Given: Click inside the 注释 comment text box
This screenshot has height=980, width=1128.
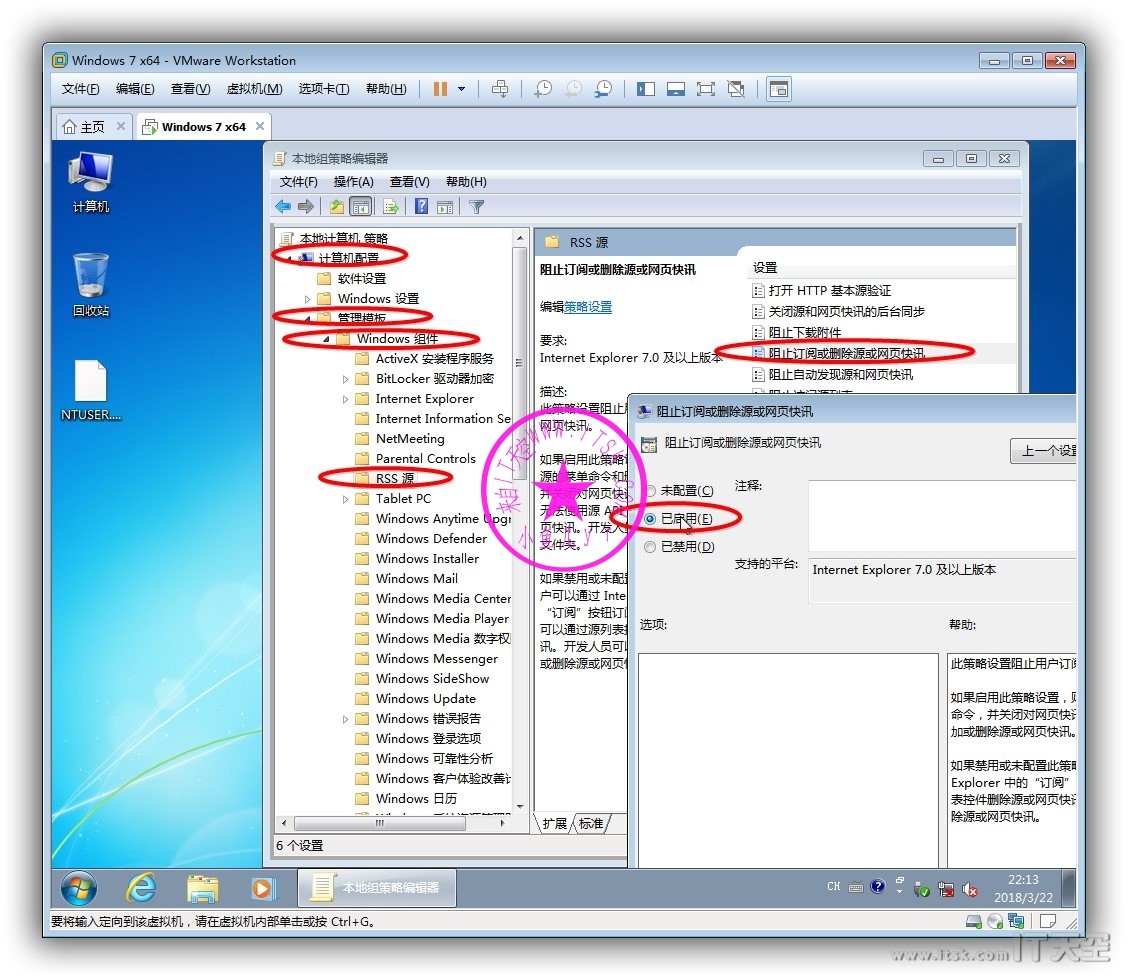Looking at the screenshot, I should pyautogui.click(x=940, y=515).
